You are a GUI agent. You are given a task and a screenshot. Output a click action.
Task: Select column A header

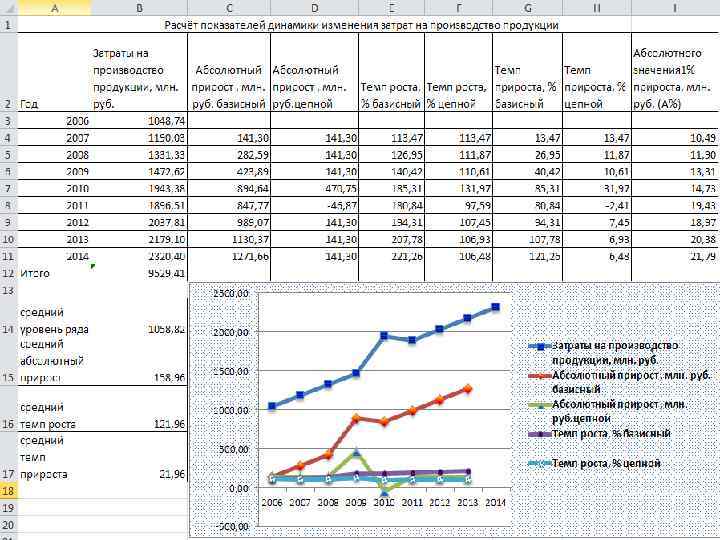[x=54, y=7]
